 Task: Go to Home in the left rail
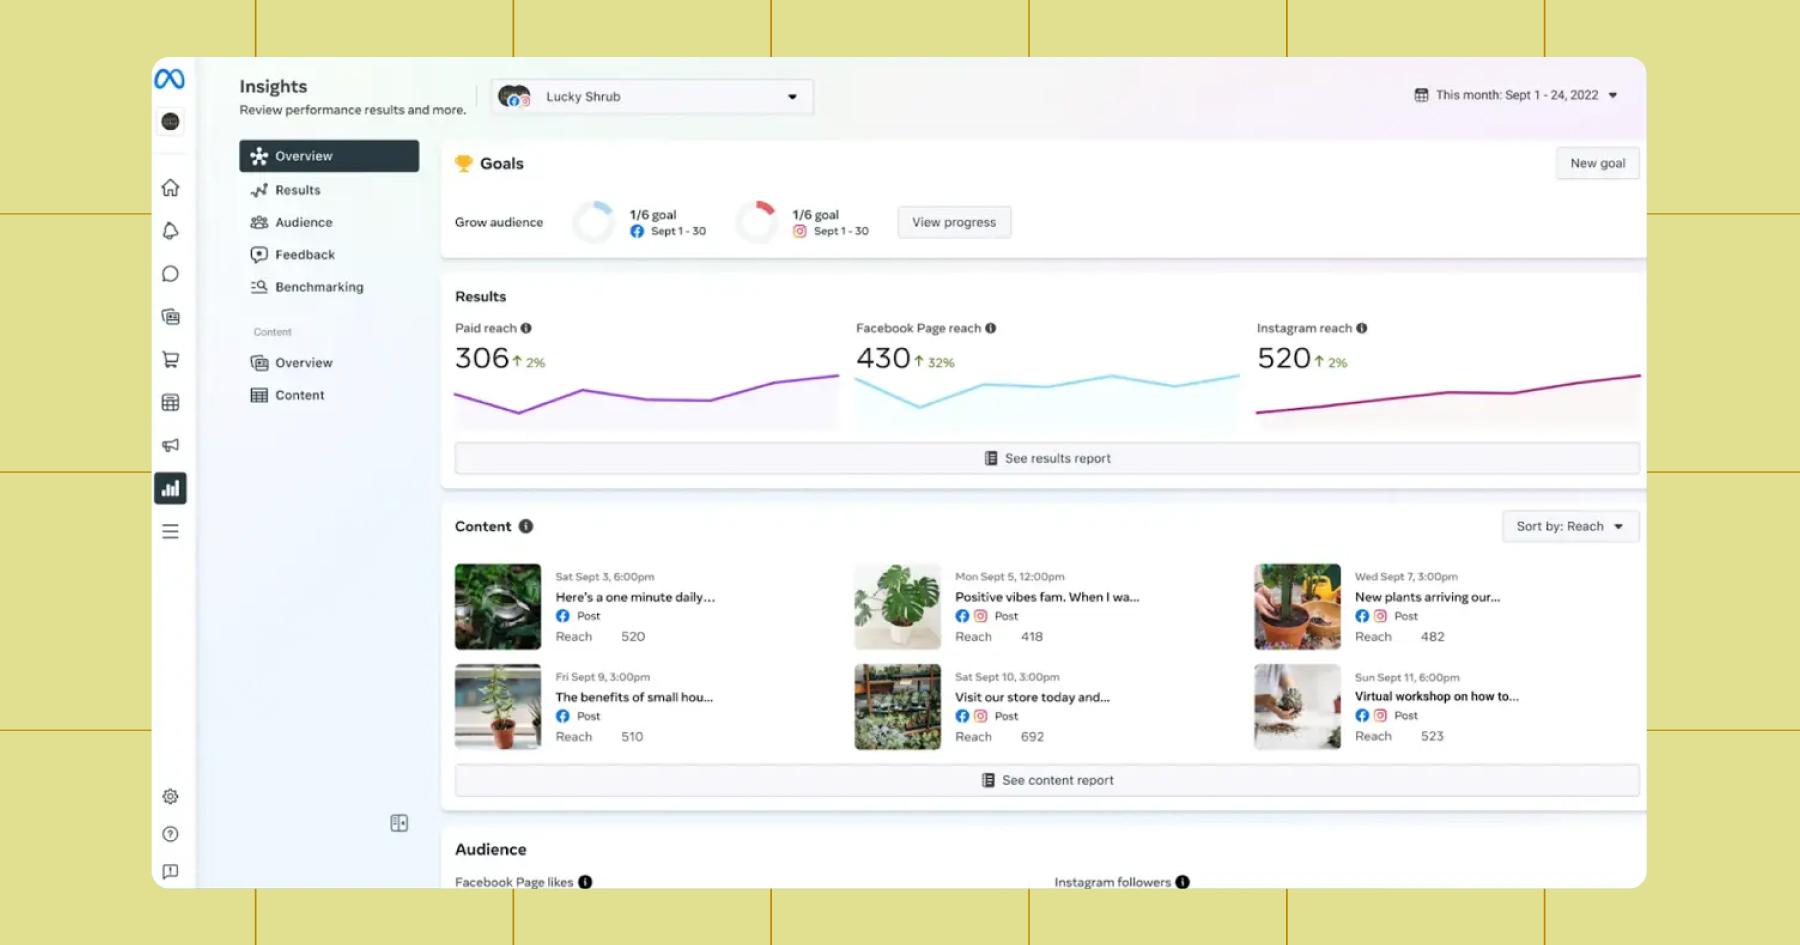[171, 188]
